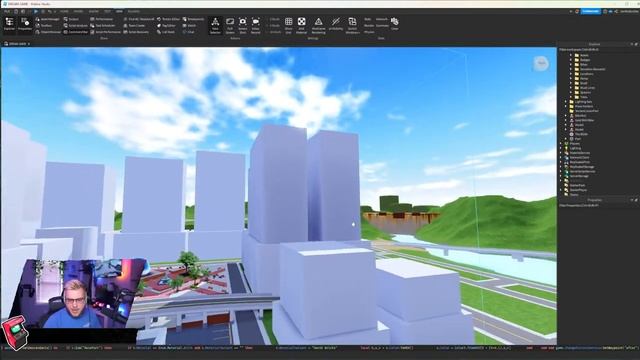Open the Tag Editor

pos(166,25)
